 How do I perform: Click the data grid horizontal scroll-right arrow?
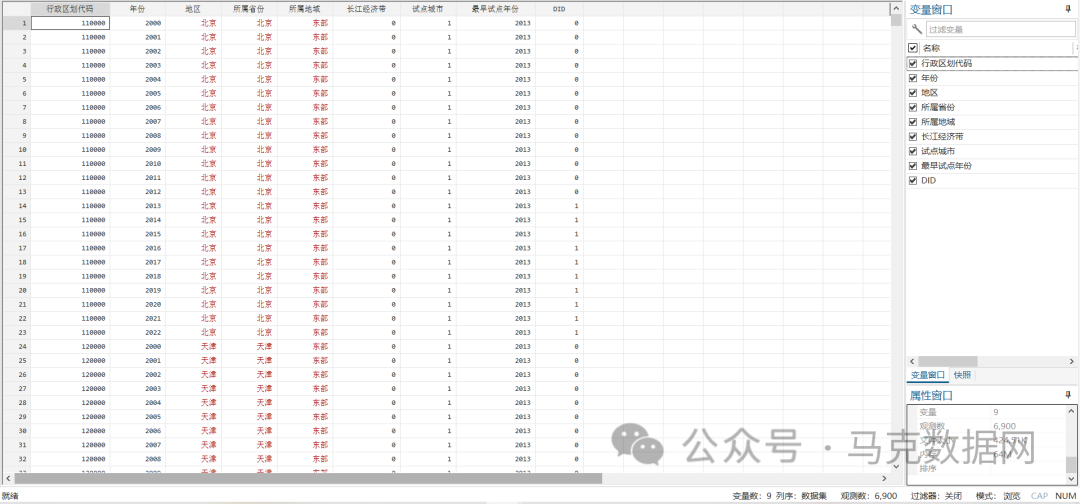click(x=884, y=478)
